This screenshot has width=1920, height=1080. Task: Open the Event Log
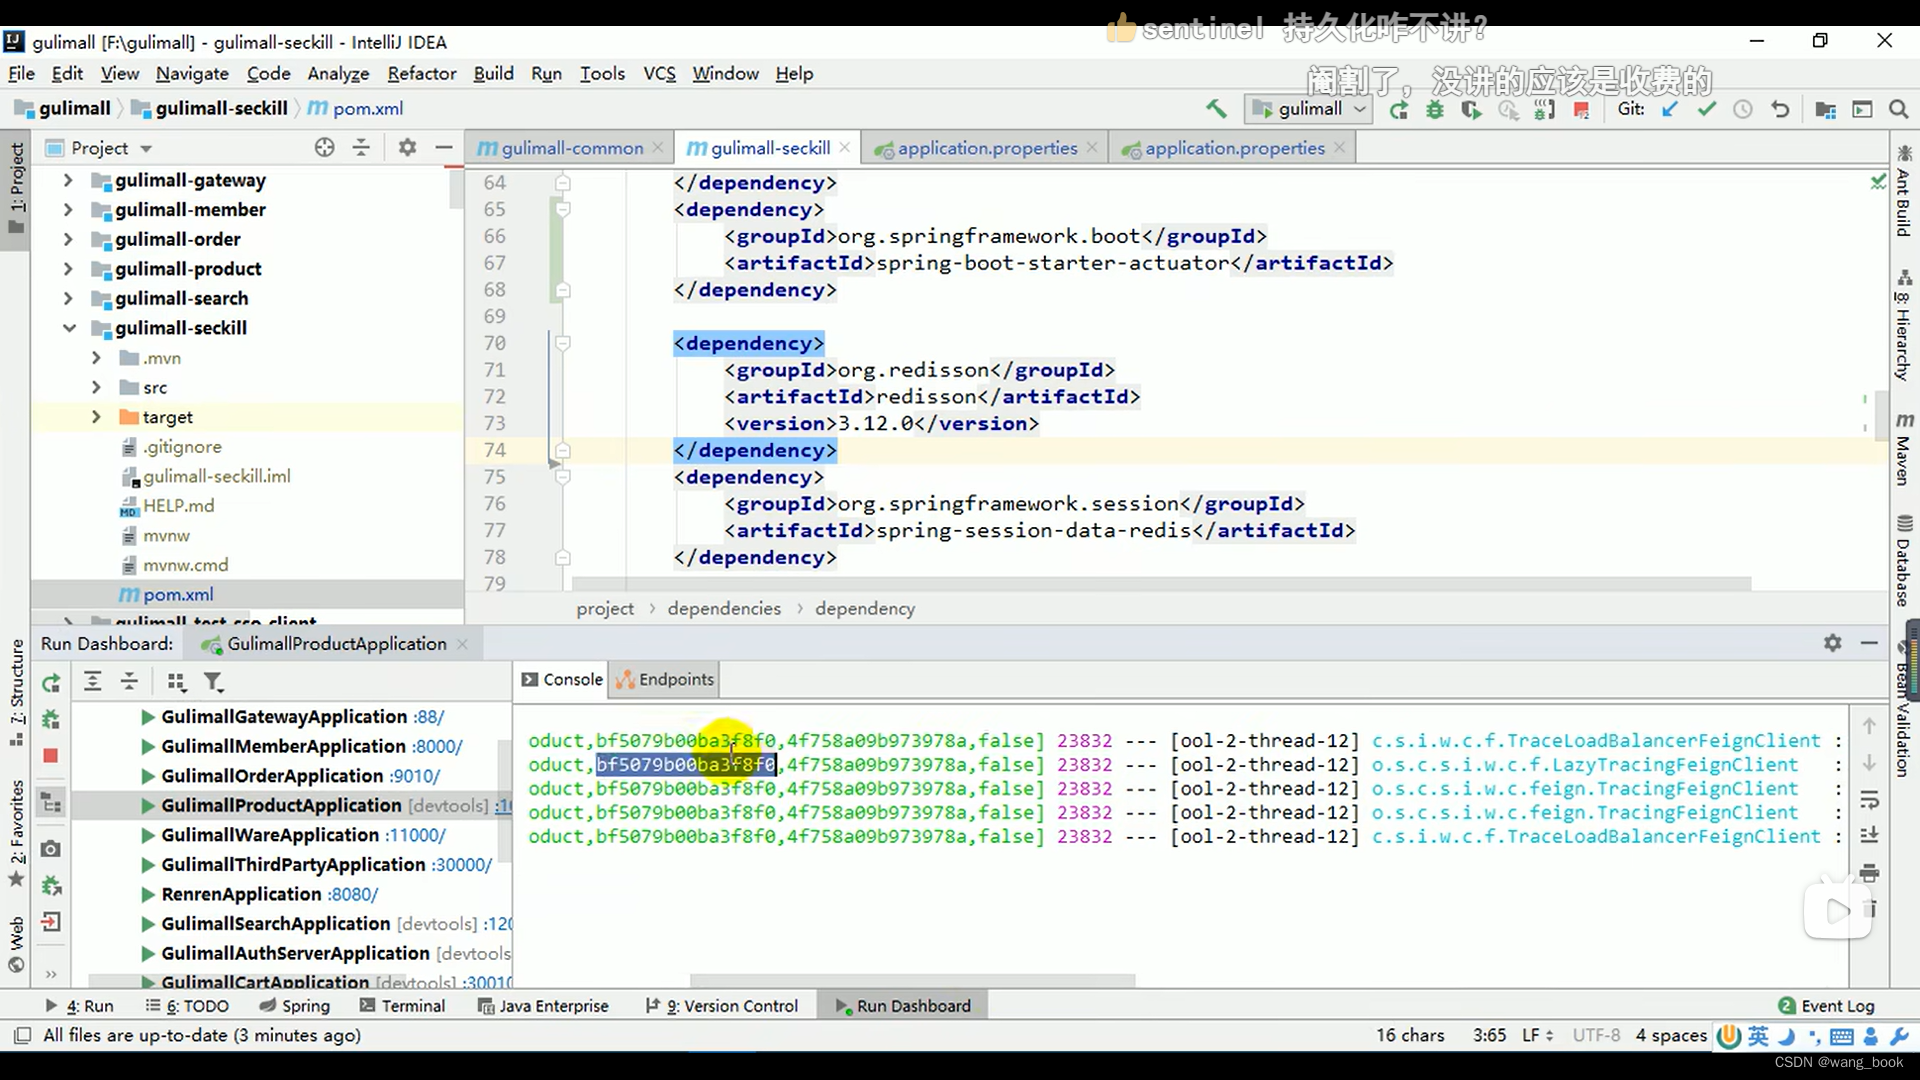(x=1826, y=1006)
